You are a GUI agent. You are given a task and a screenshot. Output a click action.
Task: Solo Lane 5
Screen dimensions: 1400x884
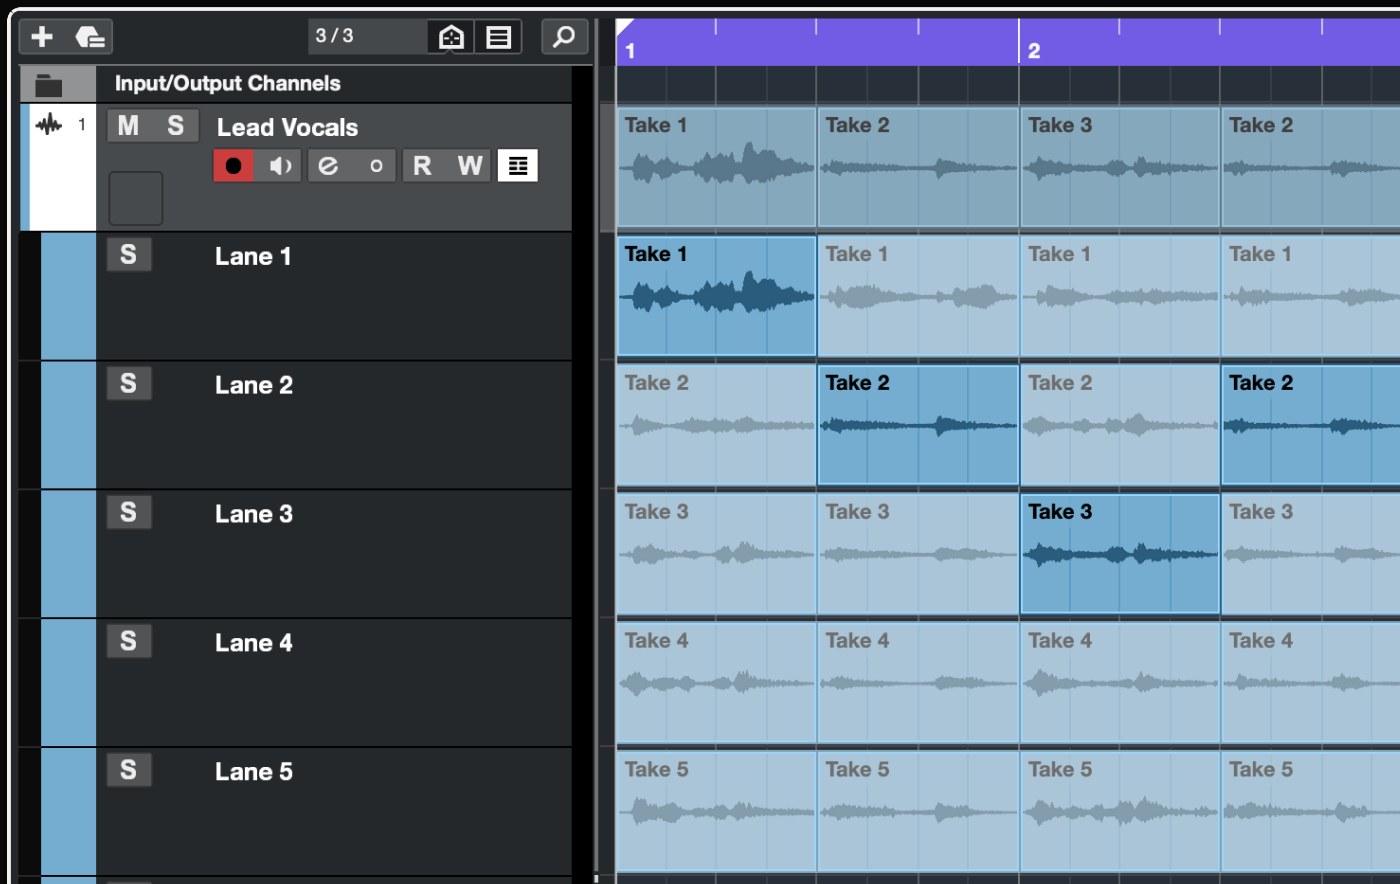tap(129, 770)
